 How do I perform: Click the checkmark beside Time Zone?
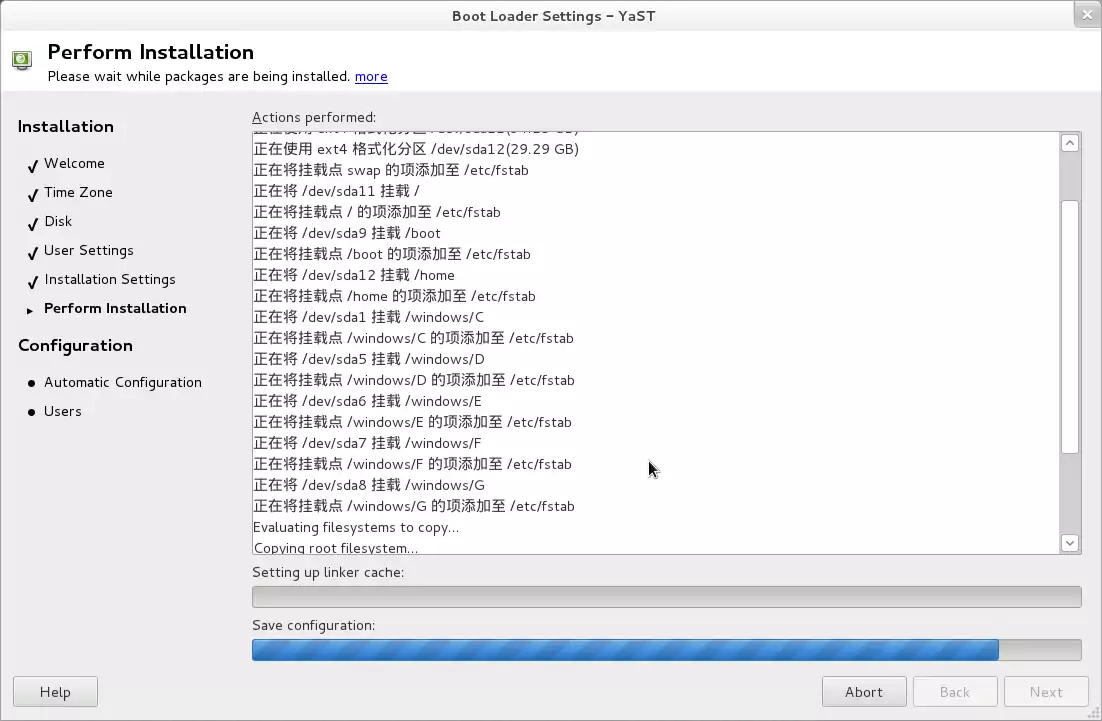(33, 194)
